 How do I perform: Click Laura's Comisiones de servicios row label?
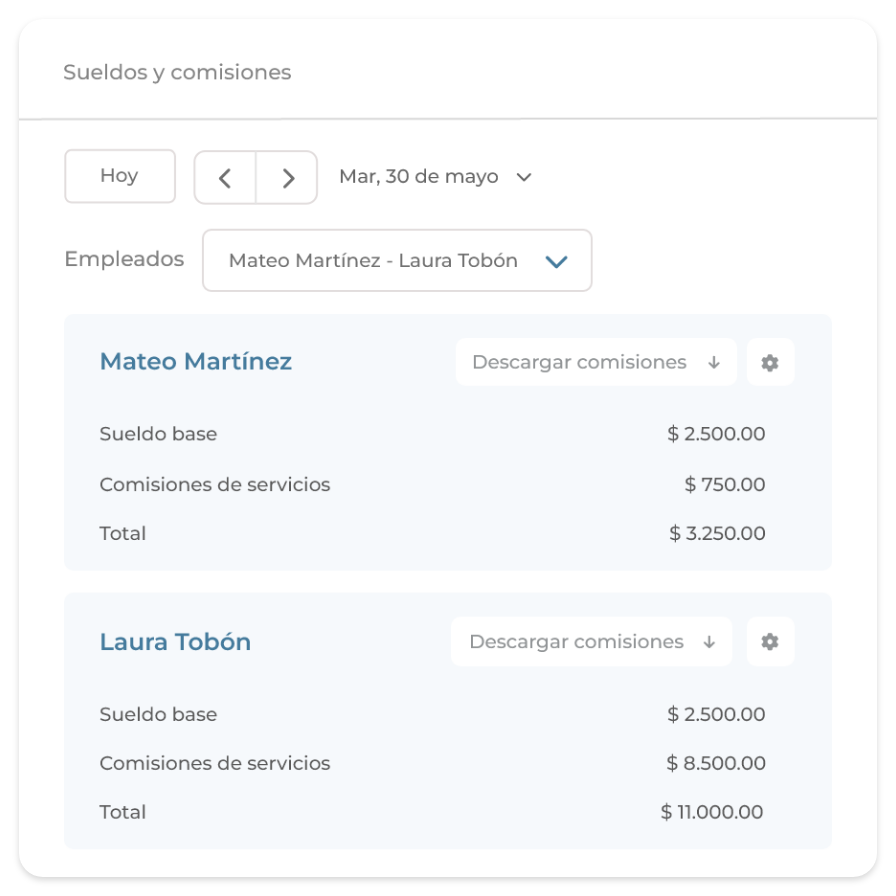click(x=215, y=764)
